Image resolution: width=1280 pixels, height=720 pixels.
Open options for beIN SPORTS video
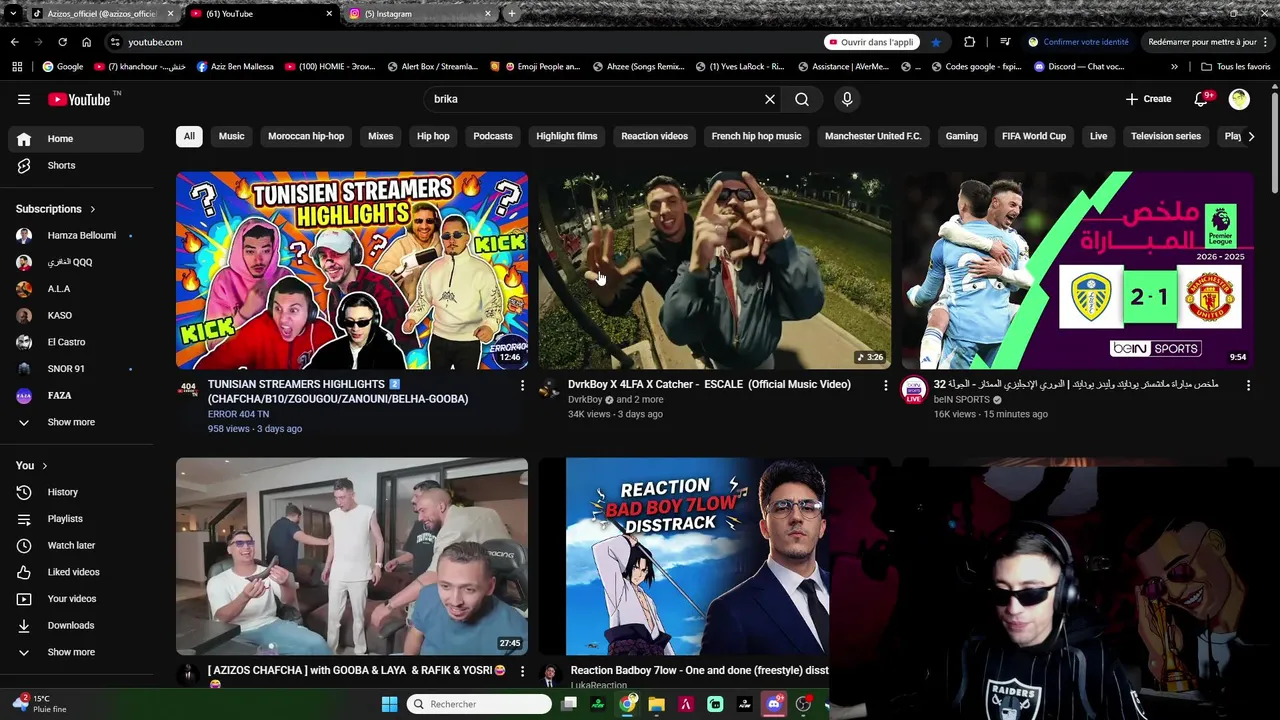[1248, 385]
